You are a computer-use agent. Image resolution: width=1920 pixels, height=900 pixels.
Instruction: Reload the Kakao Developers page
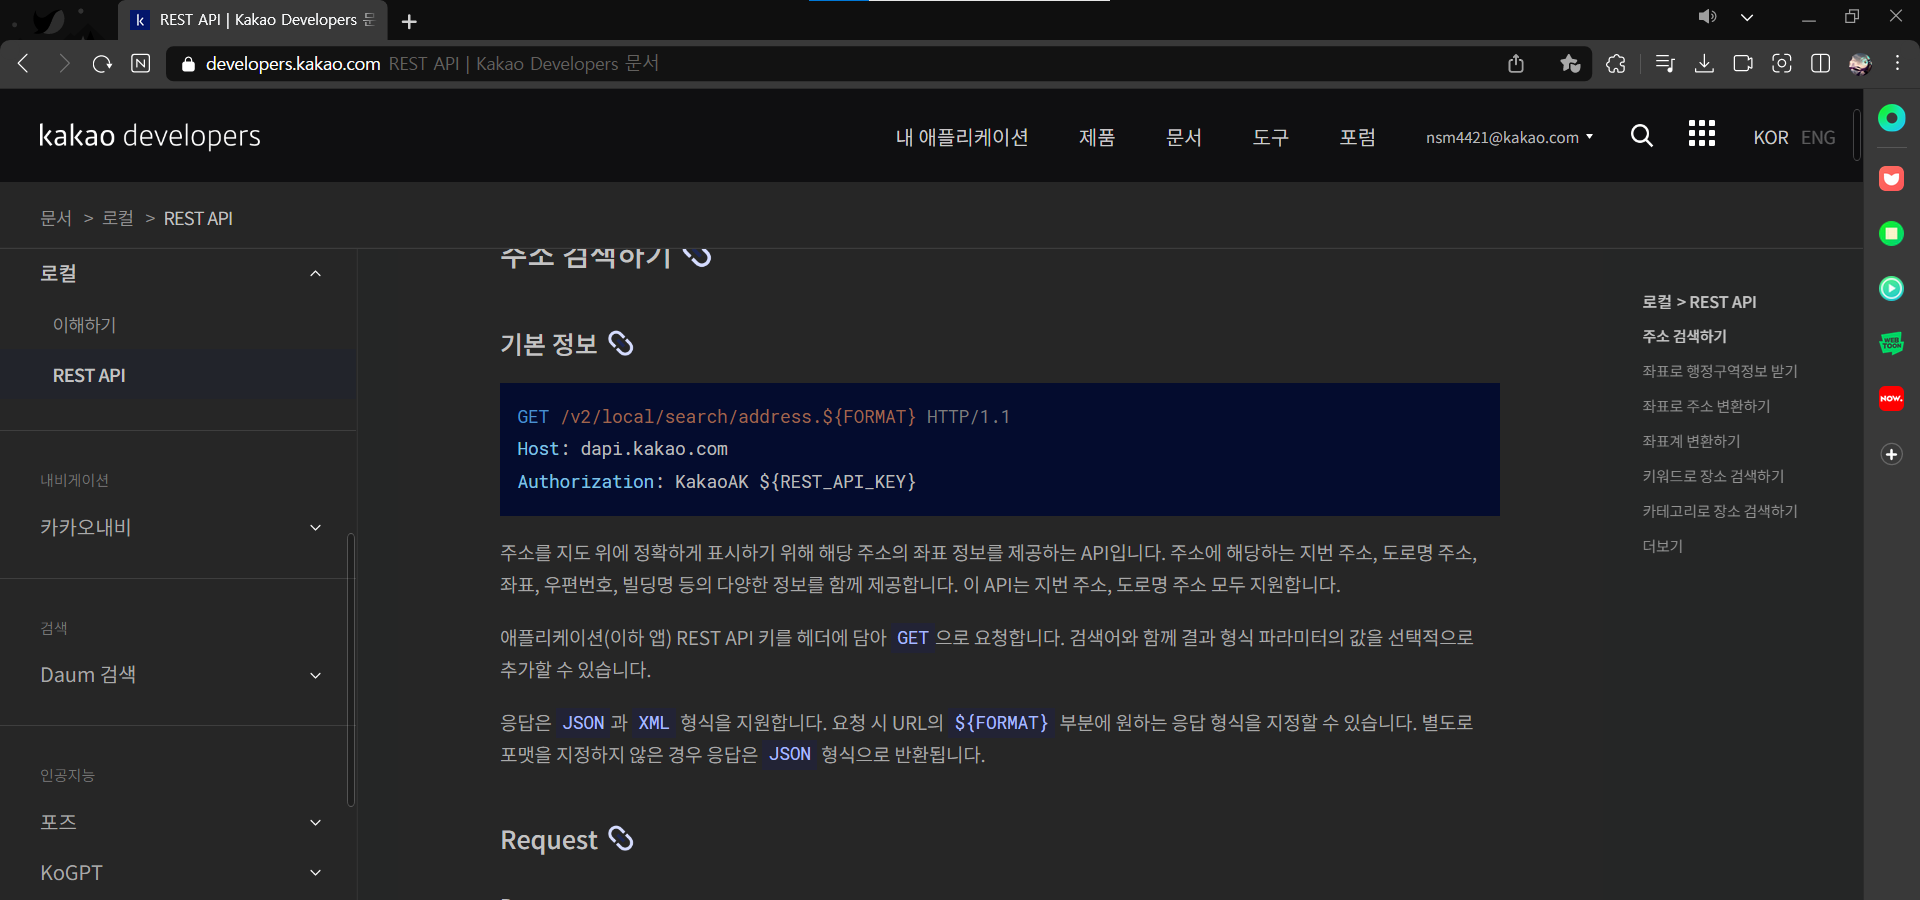102,64
